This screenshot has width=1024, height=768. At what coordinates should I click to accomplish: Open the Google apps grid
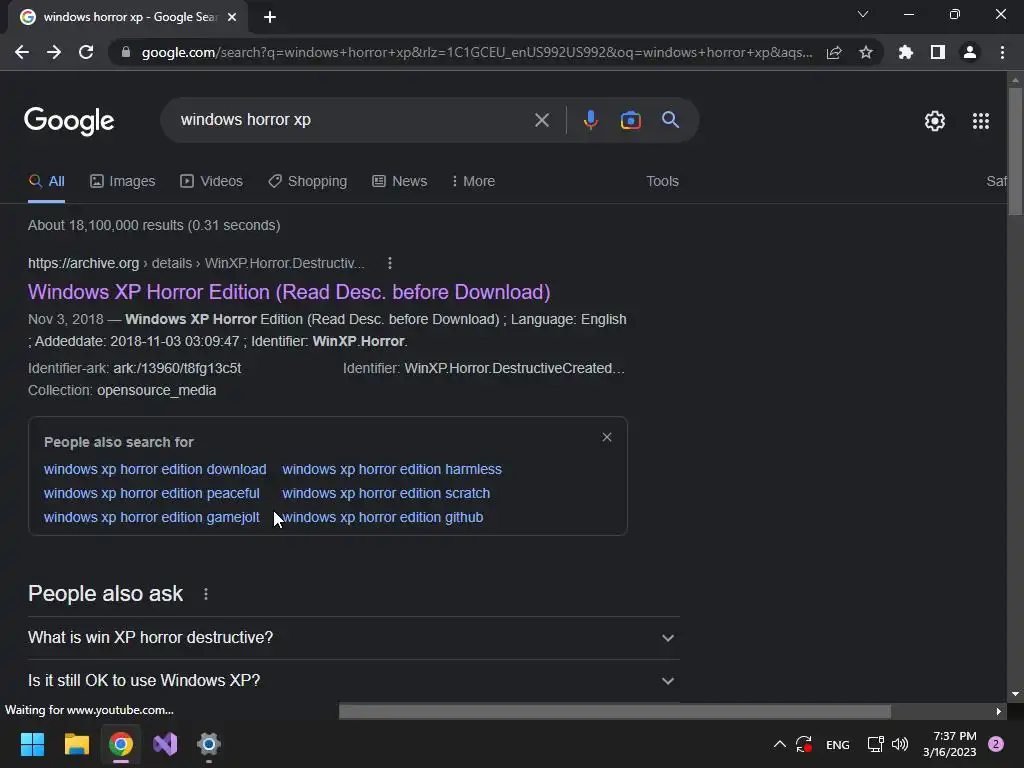tap(981, 121)
